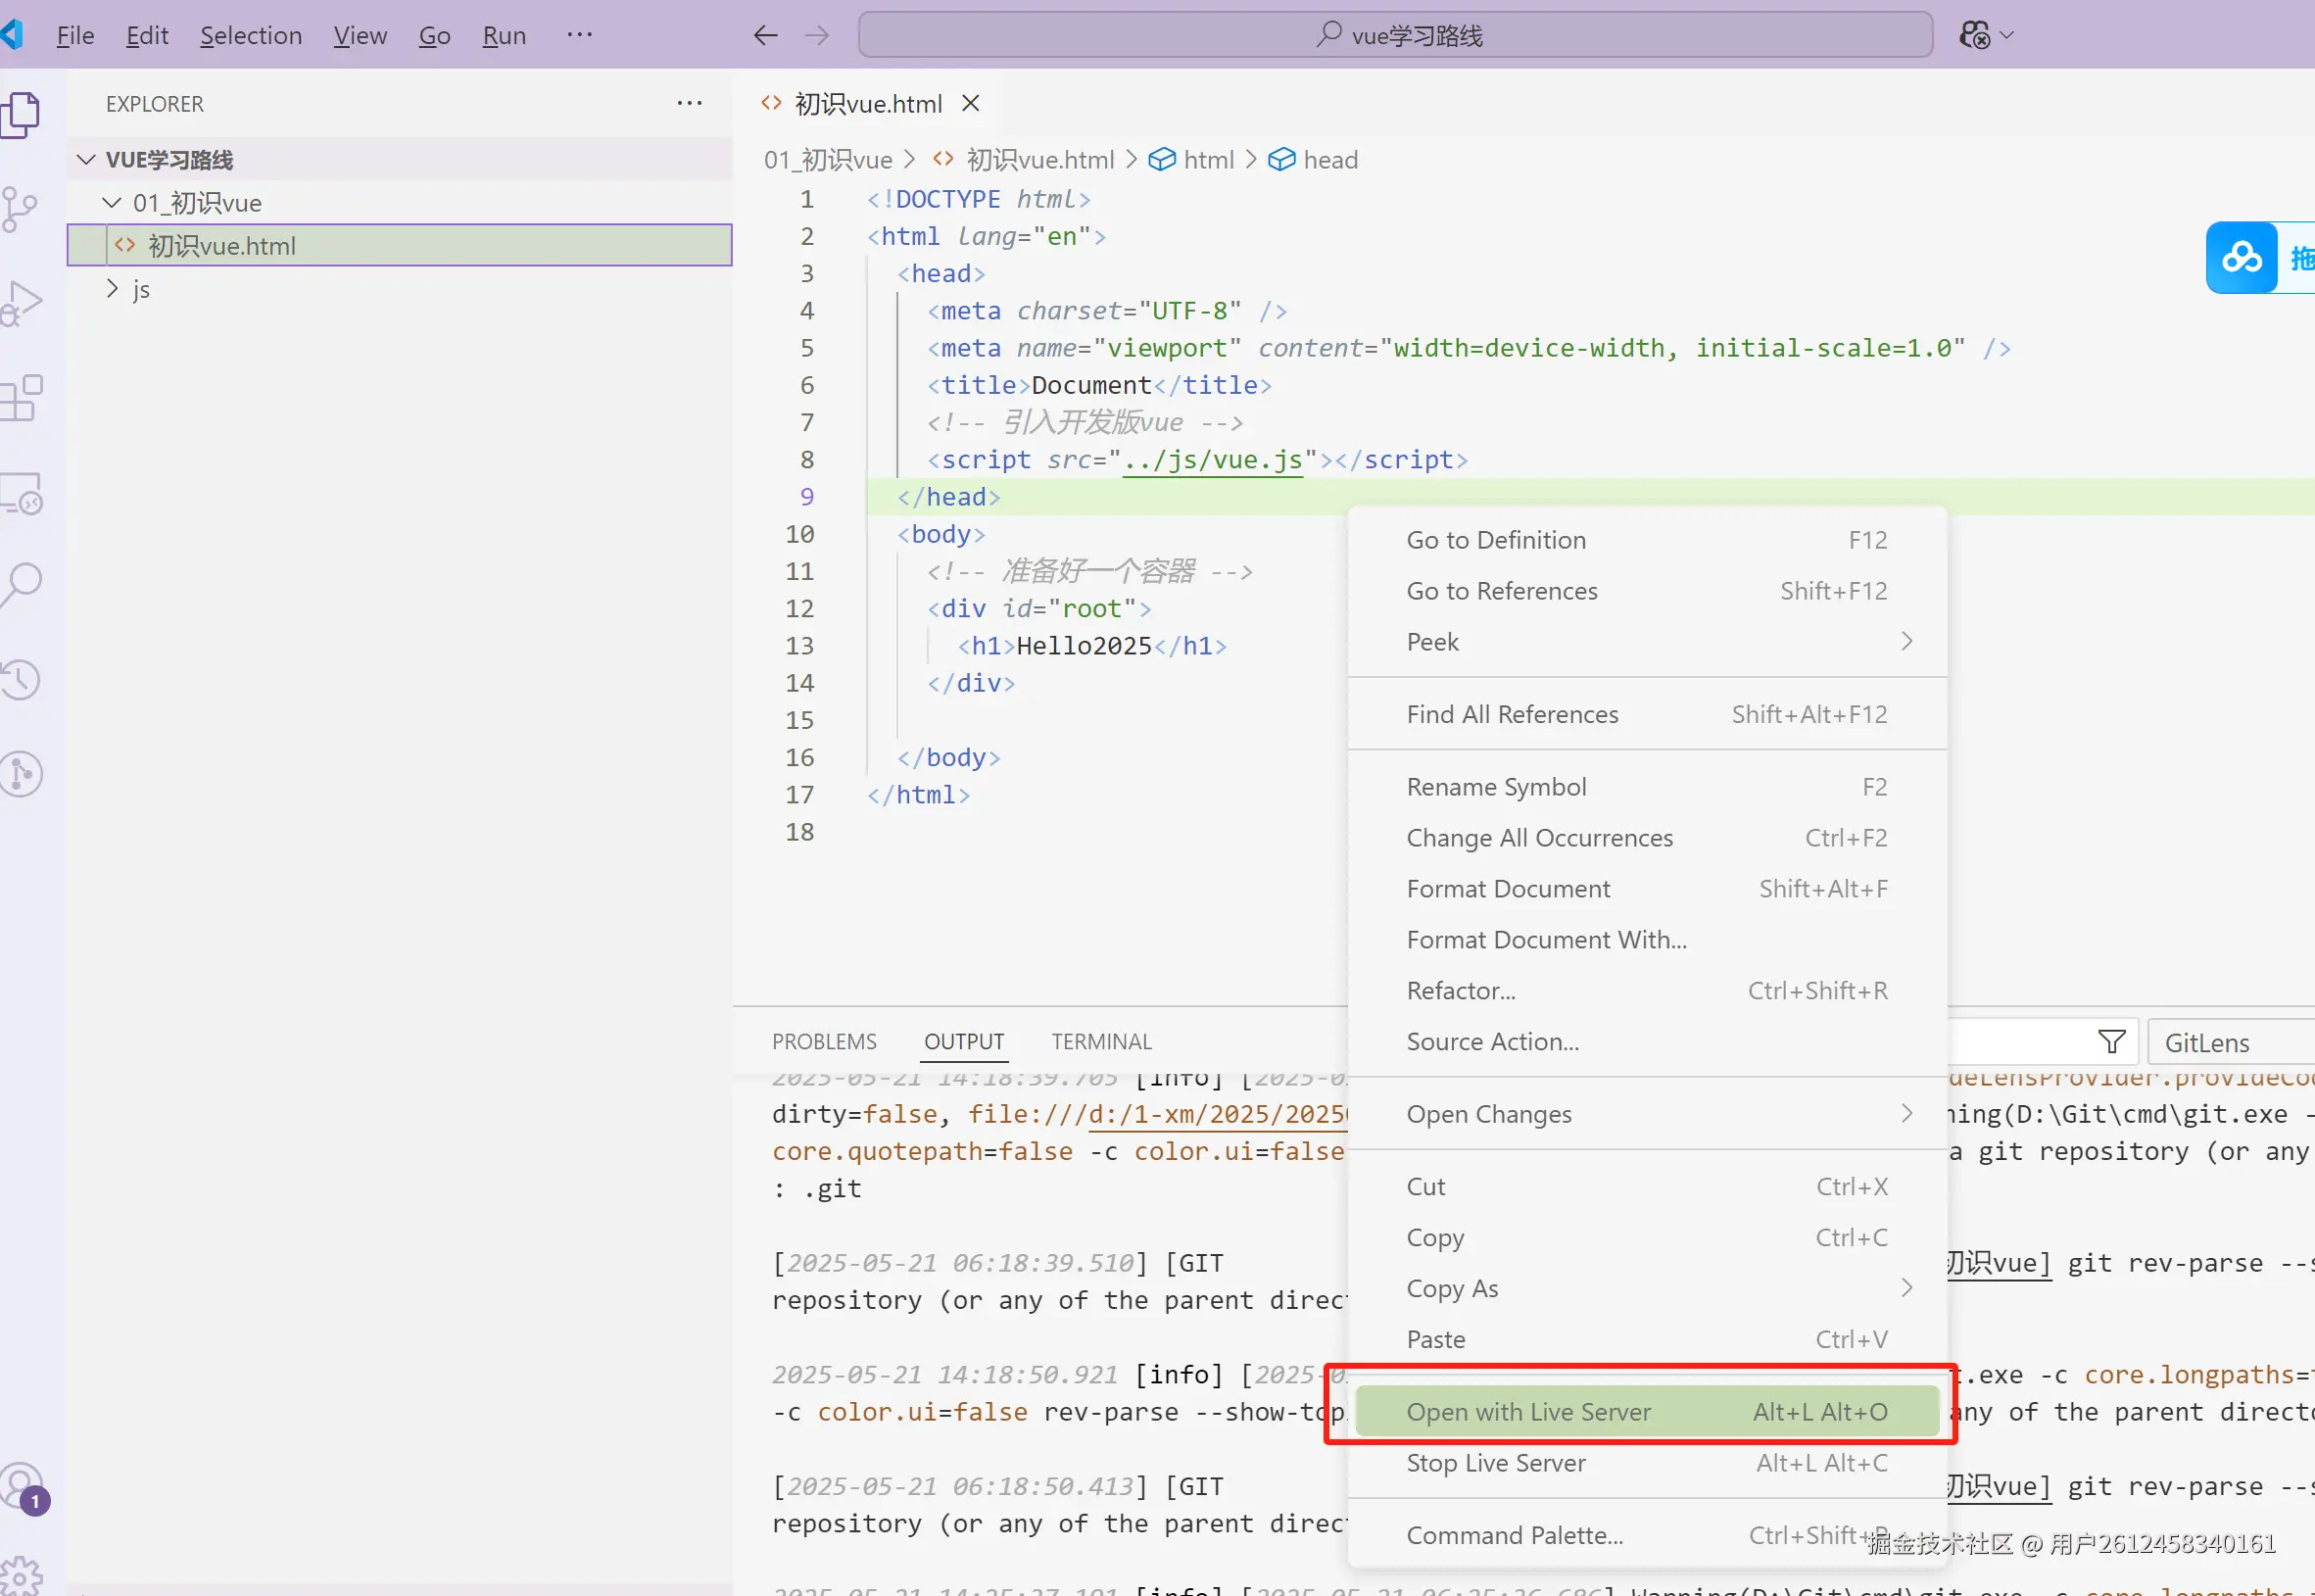Viewport: 2315px width, 1596px height.
Task: Click the filter funnel icon in Output panel
Action: point(2111,1042)
